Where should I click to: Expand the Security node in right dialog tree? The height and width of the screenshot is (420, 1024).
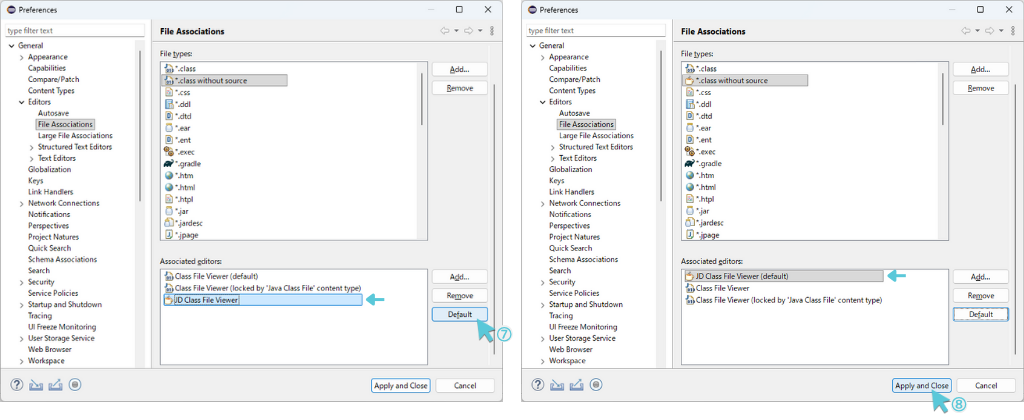click(x=543, y=282)
